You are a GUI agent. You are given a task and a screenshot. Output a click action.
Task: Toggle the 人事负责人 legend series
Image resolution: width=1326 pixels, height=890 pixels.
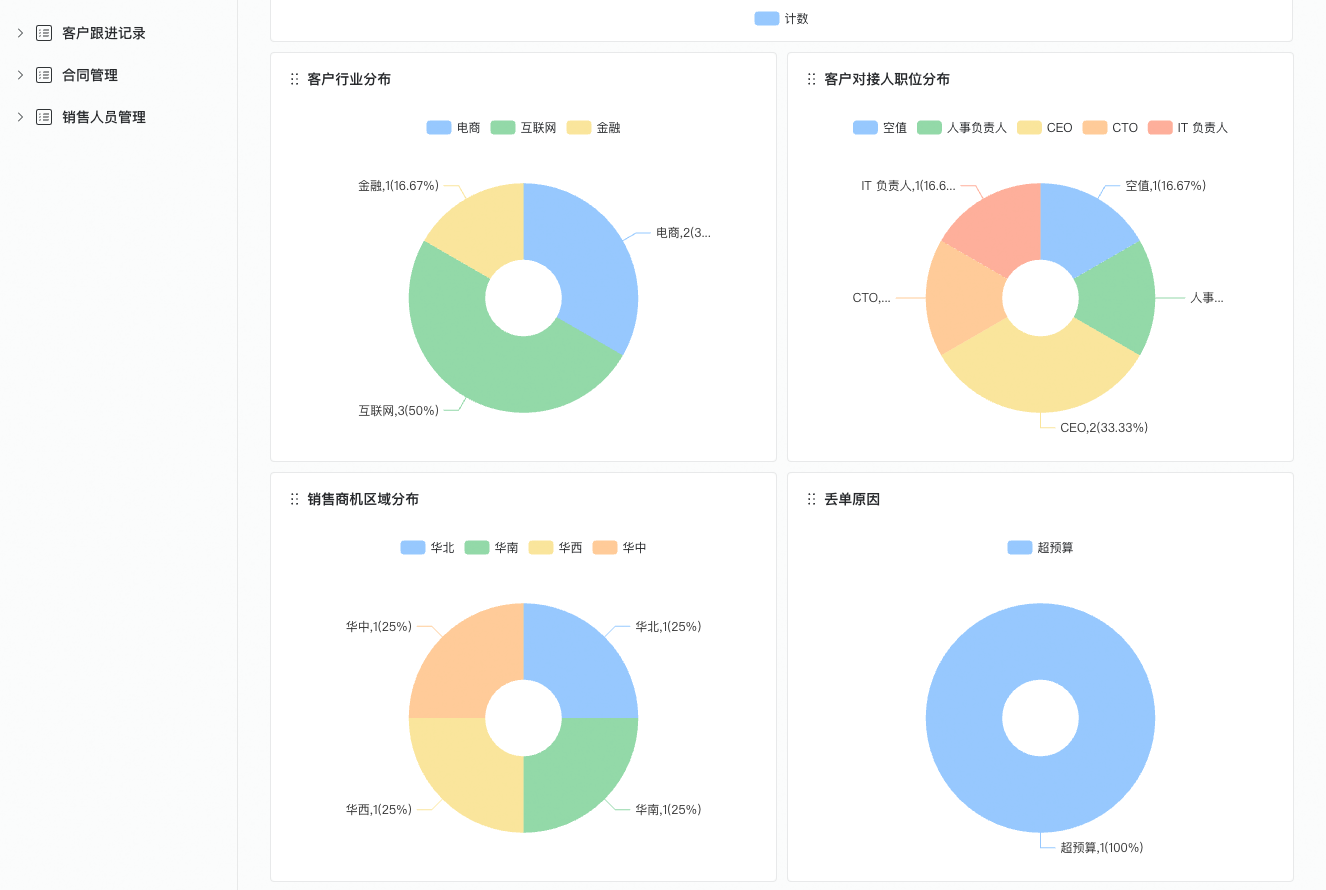tap(962, 128)
